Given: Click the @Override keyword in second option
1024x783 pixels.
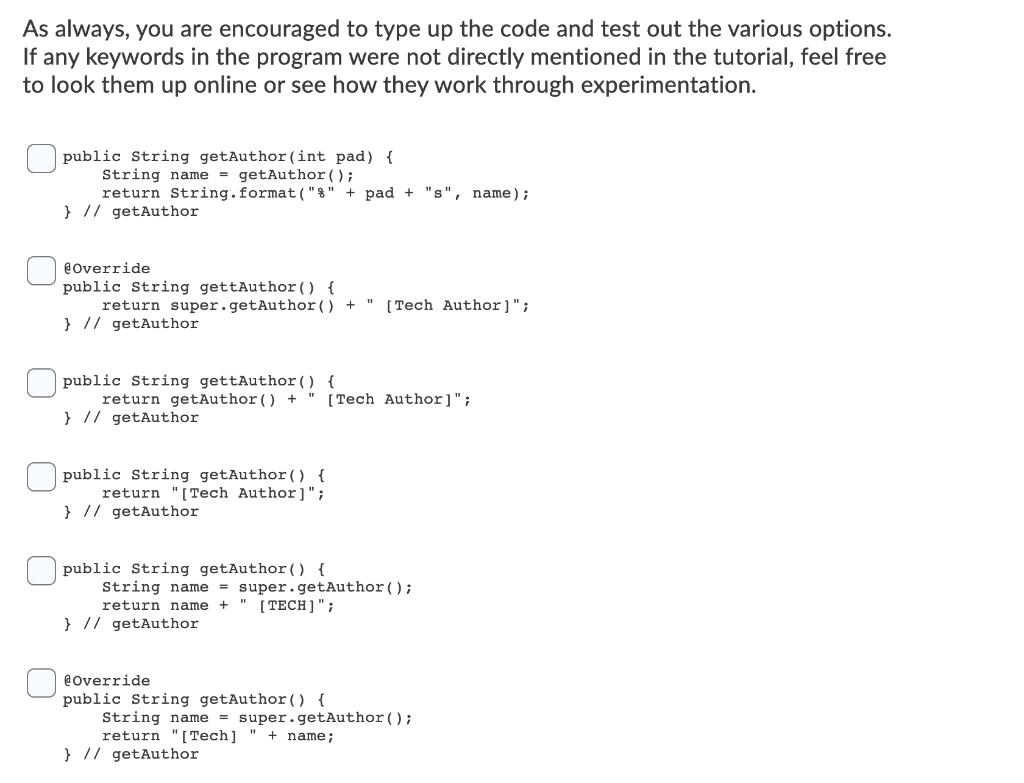Looking at the screenshot, I should point(107,268).
